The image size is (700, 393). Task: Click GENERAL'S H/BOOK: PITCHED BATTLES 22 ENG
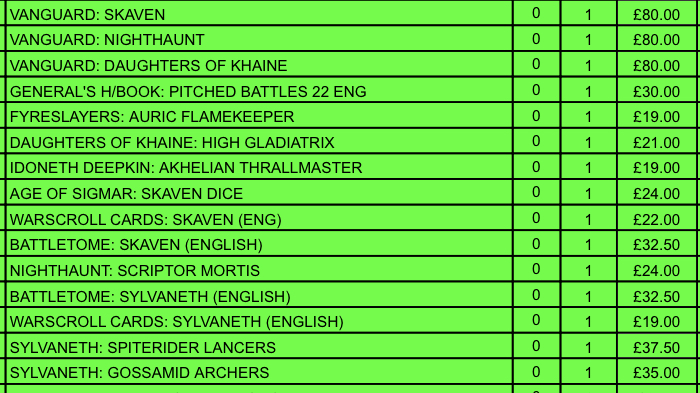coord(188,92)
